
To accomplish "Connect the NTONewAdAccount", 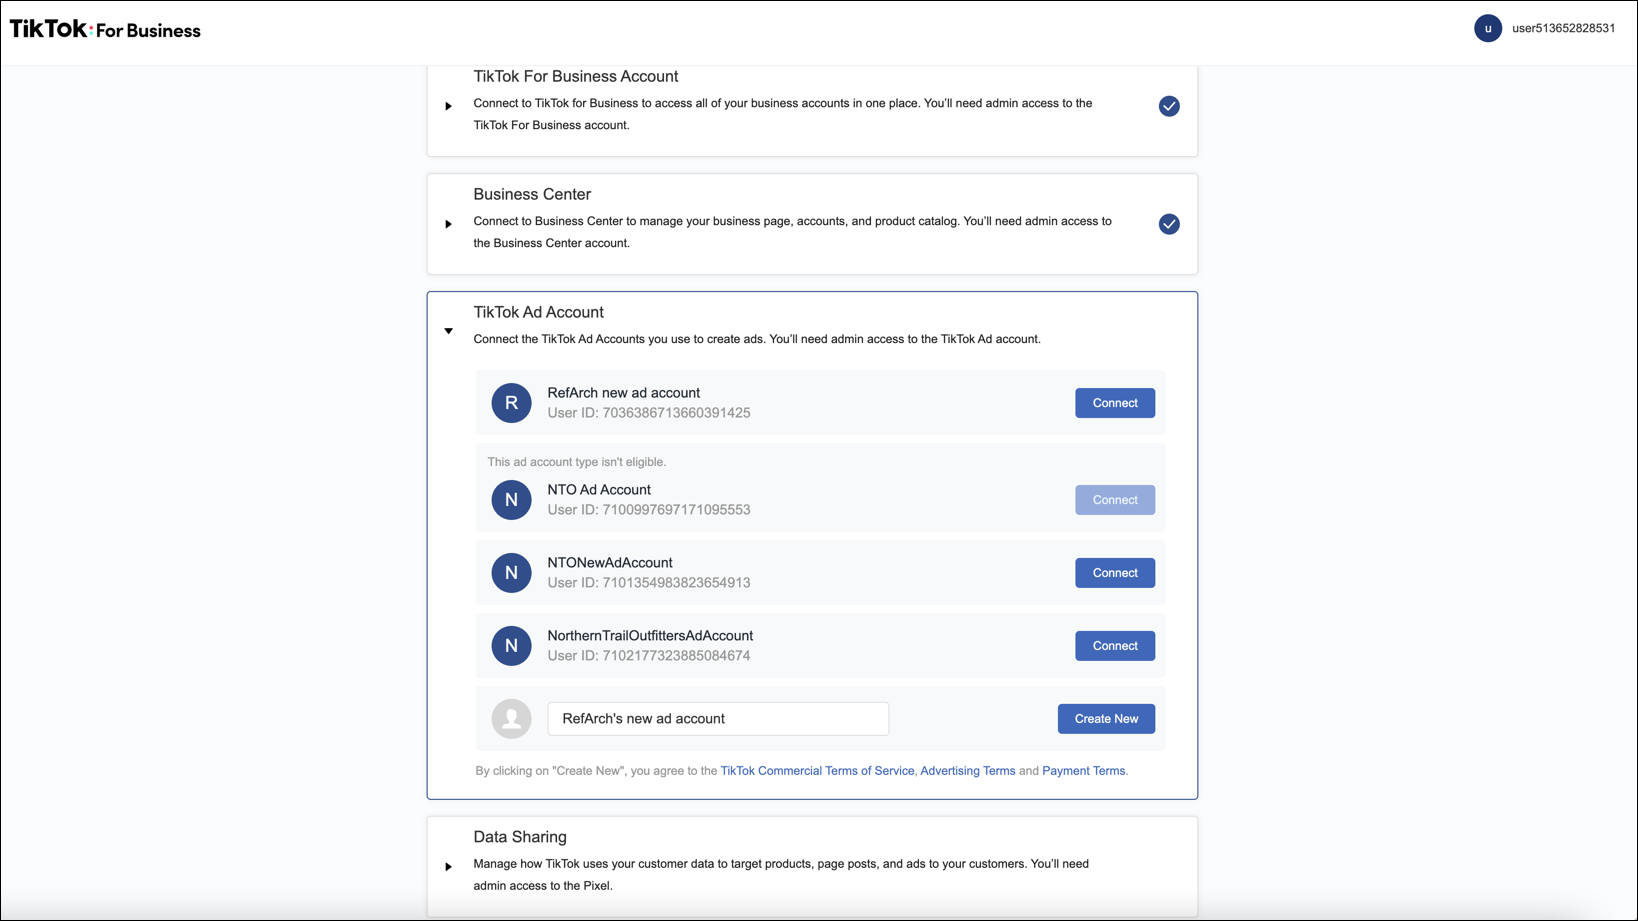I will [x=1114, y=572].
